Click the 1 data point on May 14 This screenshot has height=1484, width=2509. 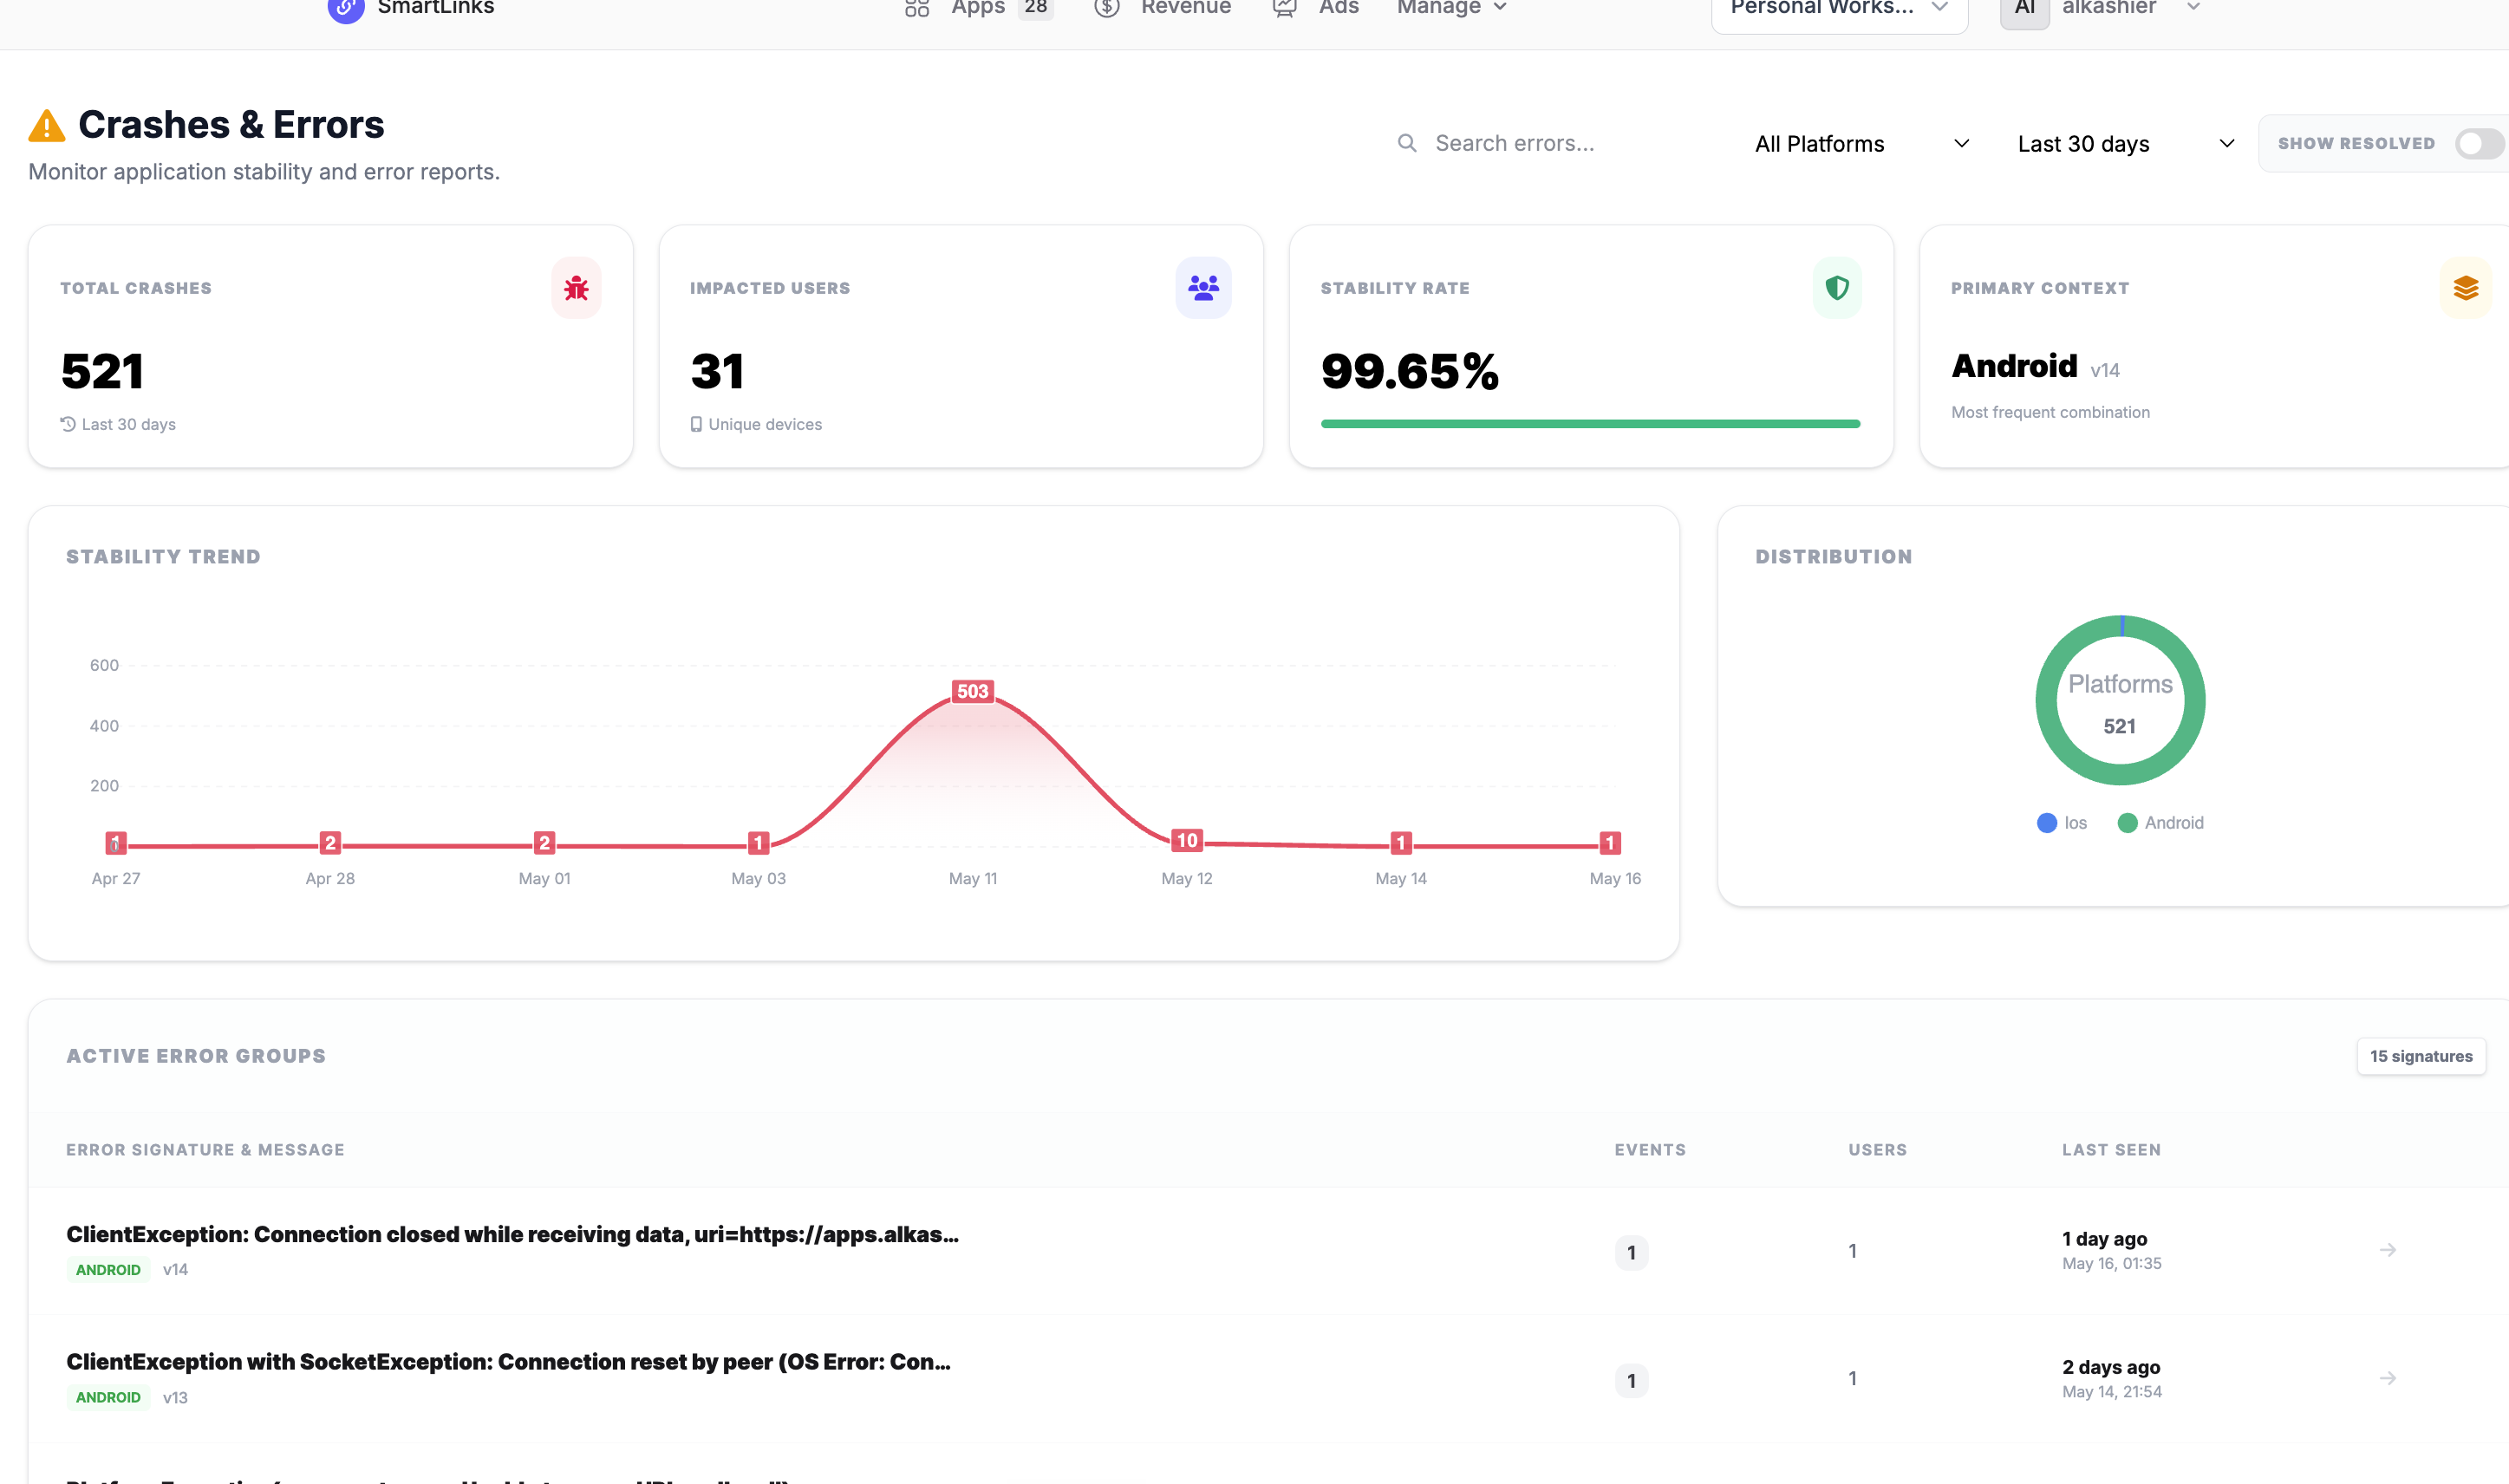pos(1401,843)
